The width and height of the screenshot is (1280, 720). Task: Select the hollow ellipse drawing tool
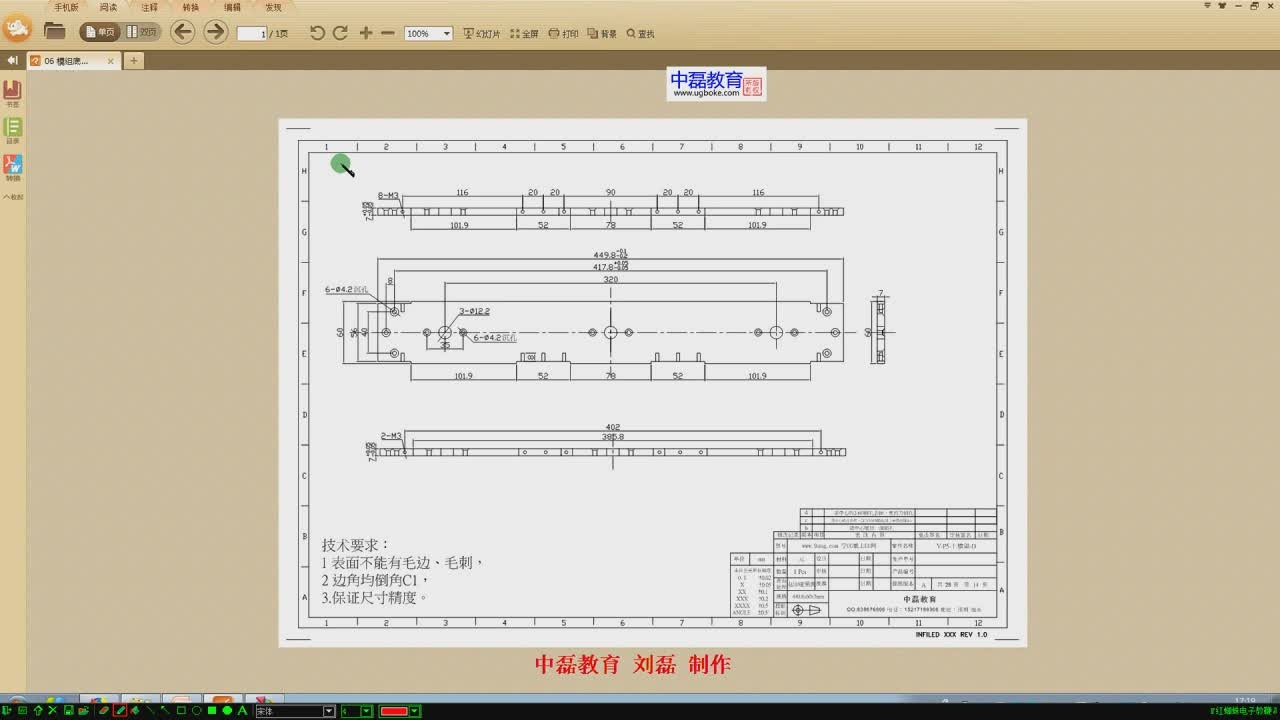tap(196, 711)
